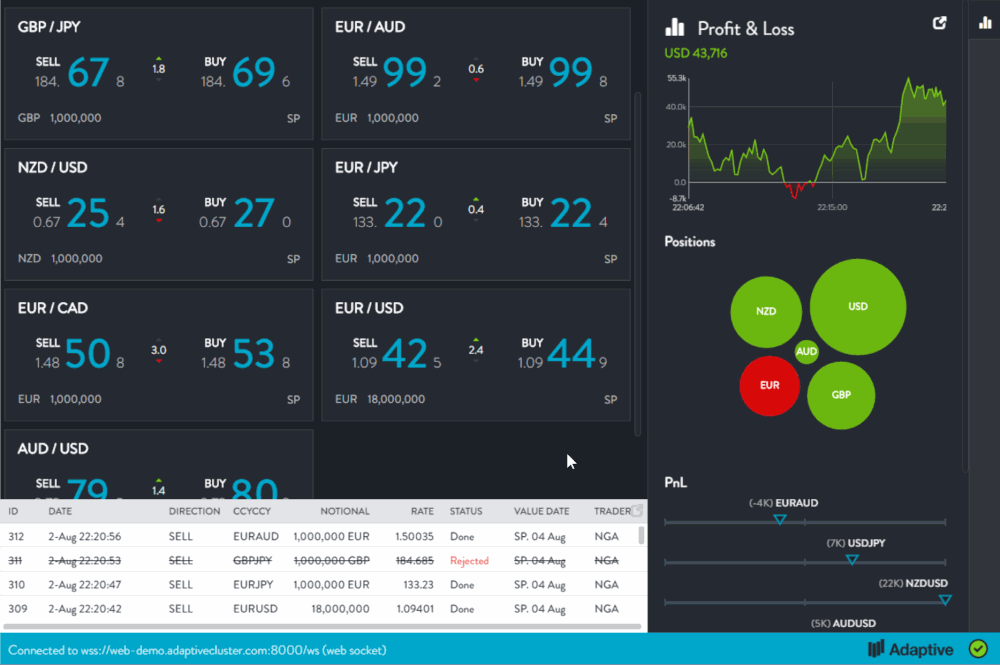Buy NZD/USD at 0.67270
The image size is (1000, 665).
(247, 213)
